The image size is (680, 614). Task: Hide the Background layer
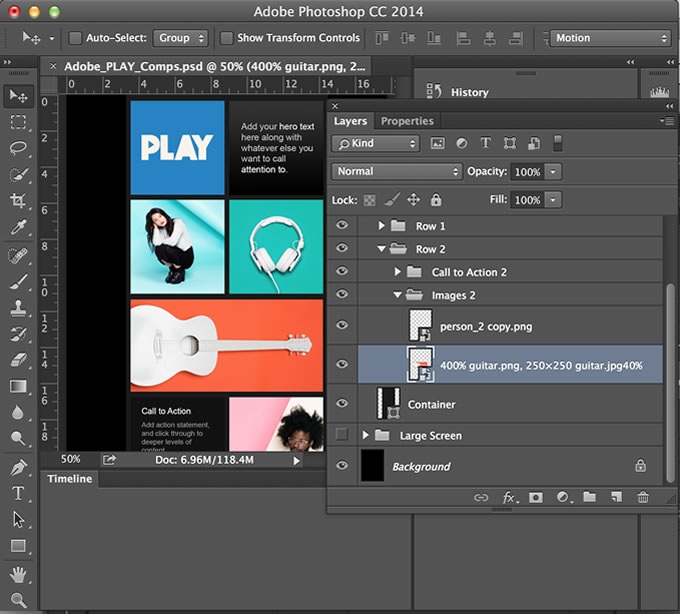point(342,466)
